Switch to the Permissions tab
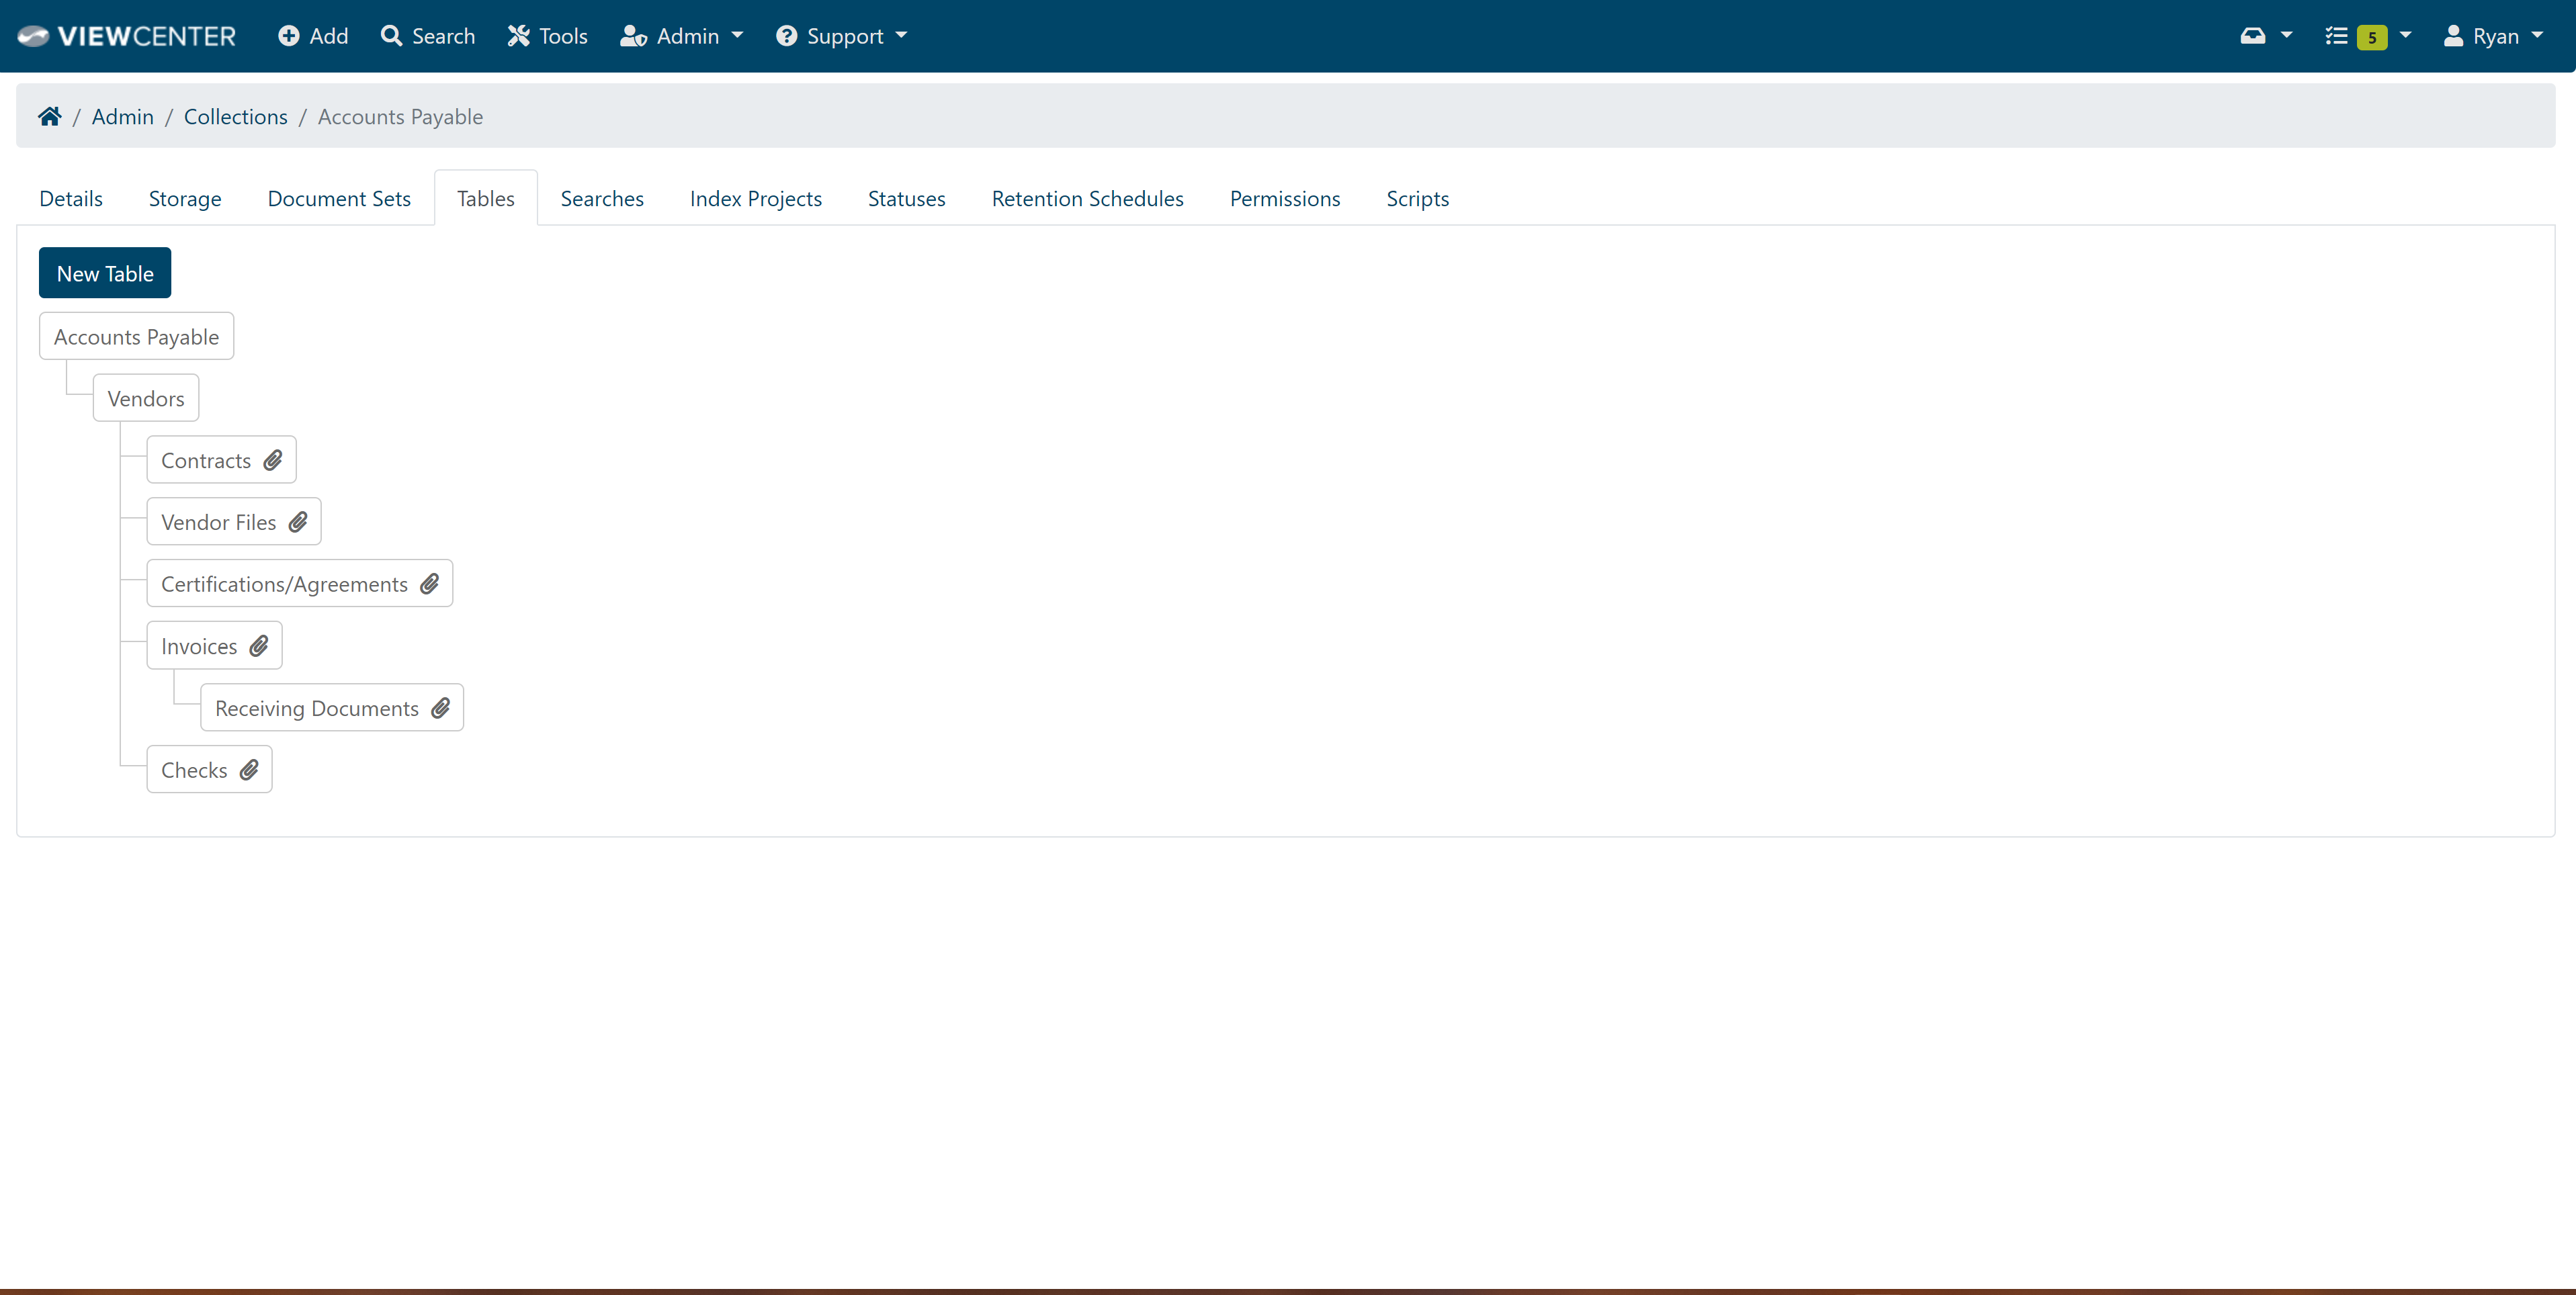This screenshot has width=2576, height=1295. point(1284,198)
